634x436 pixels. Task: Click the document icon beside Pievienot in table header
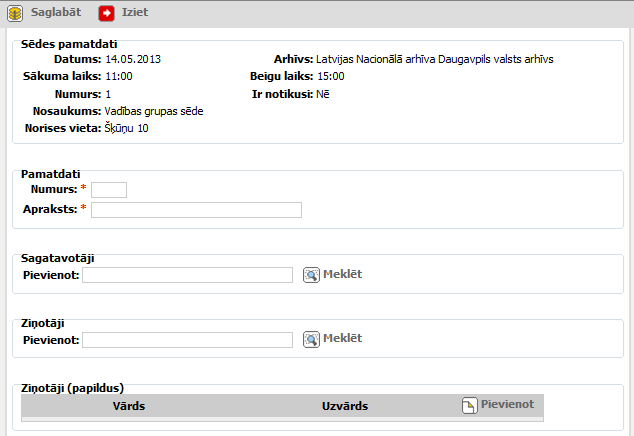(469, 405)
